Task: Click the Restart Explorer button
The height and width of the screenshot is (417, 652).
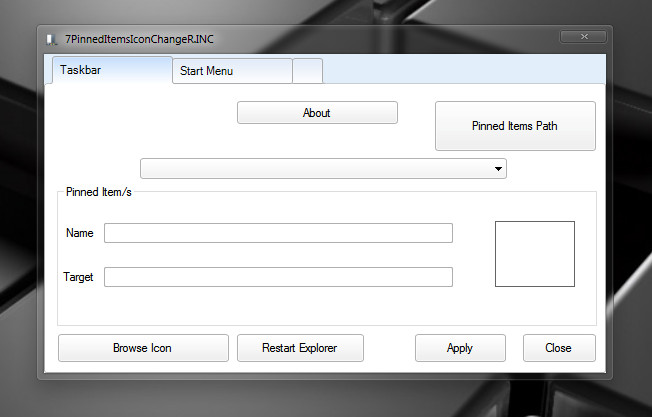Action: (300, 348)
